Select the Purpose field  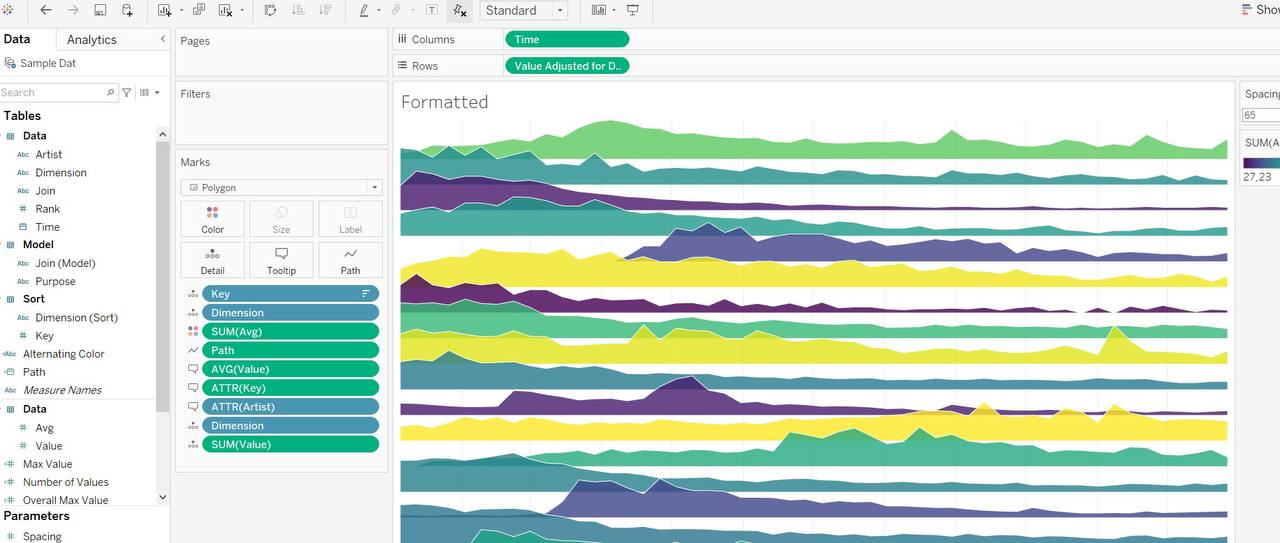[55, 281]
